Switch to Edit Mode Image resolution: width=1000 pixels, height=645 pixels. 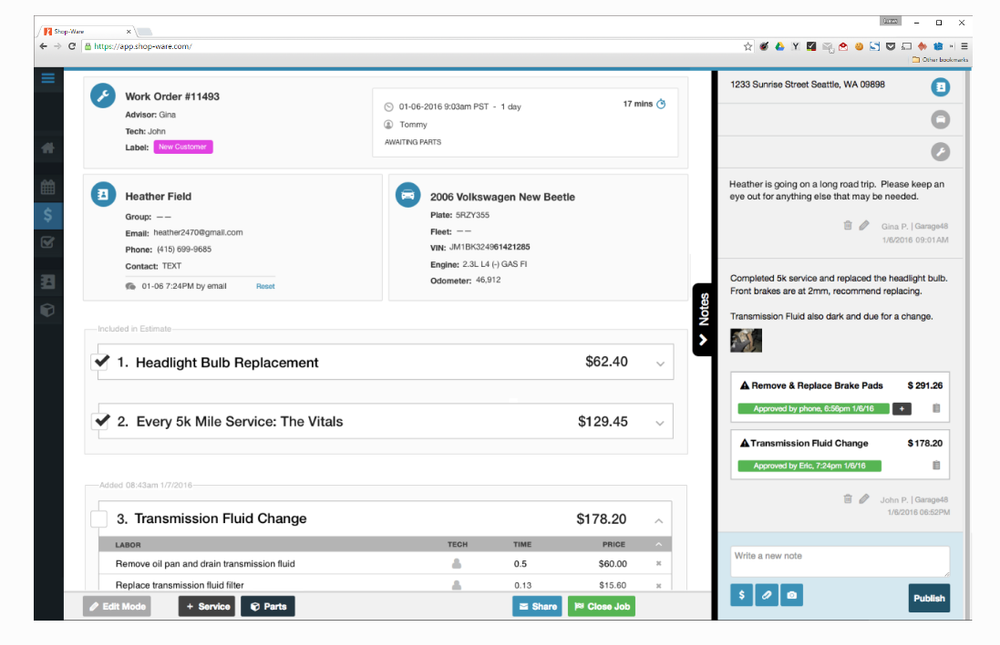pos(117,606)
